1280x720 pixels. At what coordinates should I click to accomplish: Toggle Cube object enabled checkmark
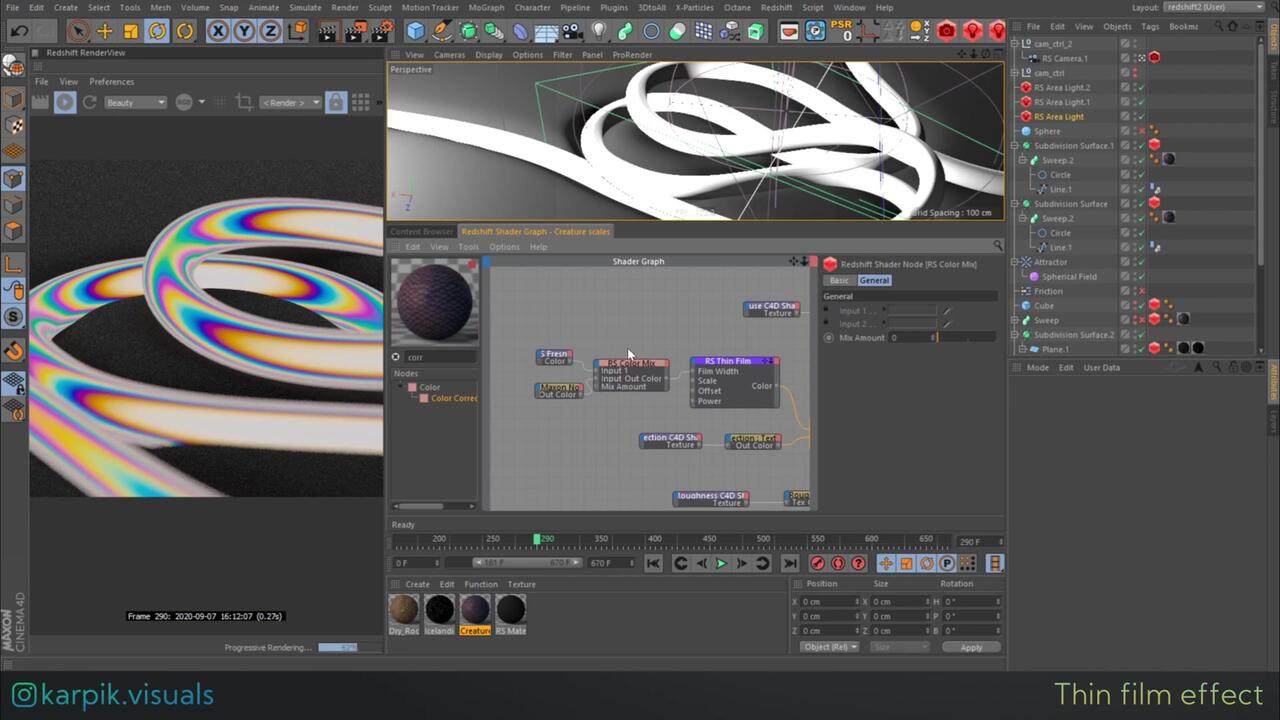click(1141, 306)
